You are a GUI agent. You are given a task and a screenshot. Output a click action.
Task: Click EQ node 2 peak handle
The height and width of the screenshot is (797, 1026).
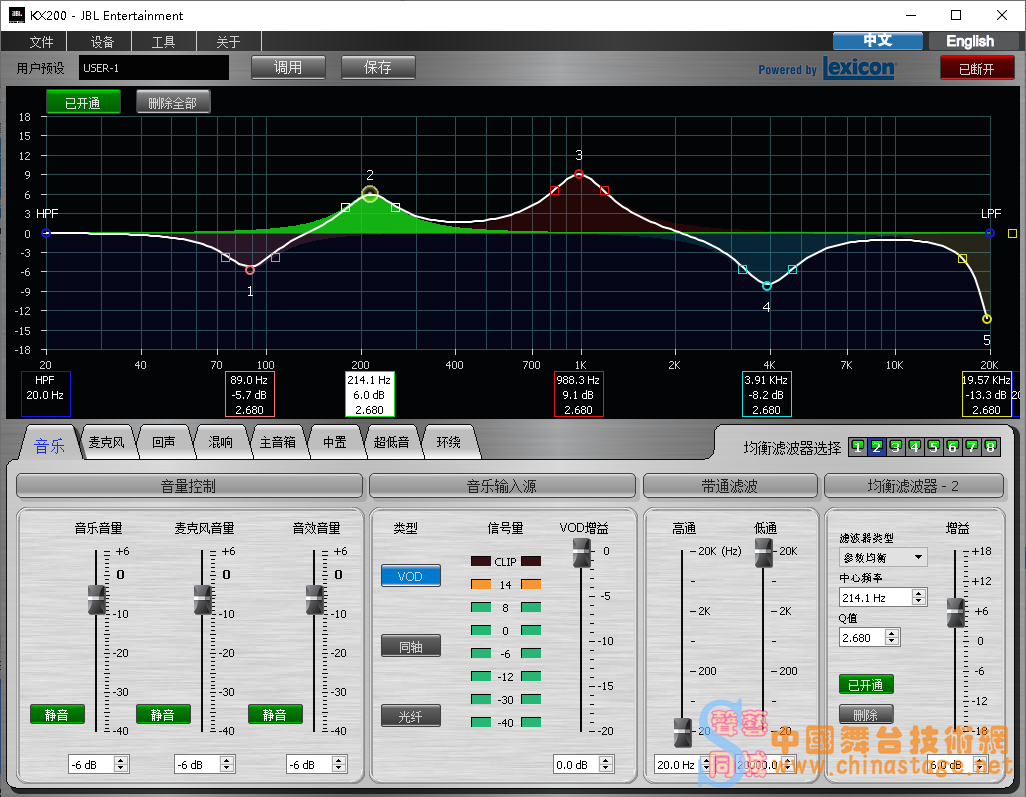click(x=370, y=194)
